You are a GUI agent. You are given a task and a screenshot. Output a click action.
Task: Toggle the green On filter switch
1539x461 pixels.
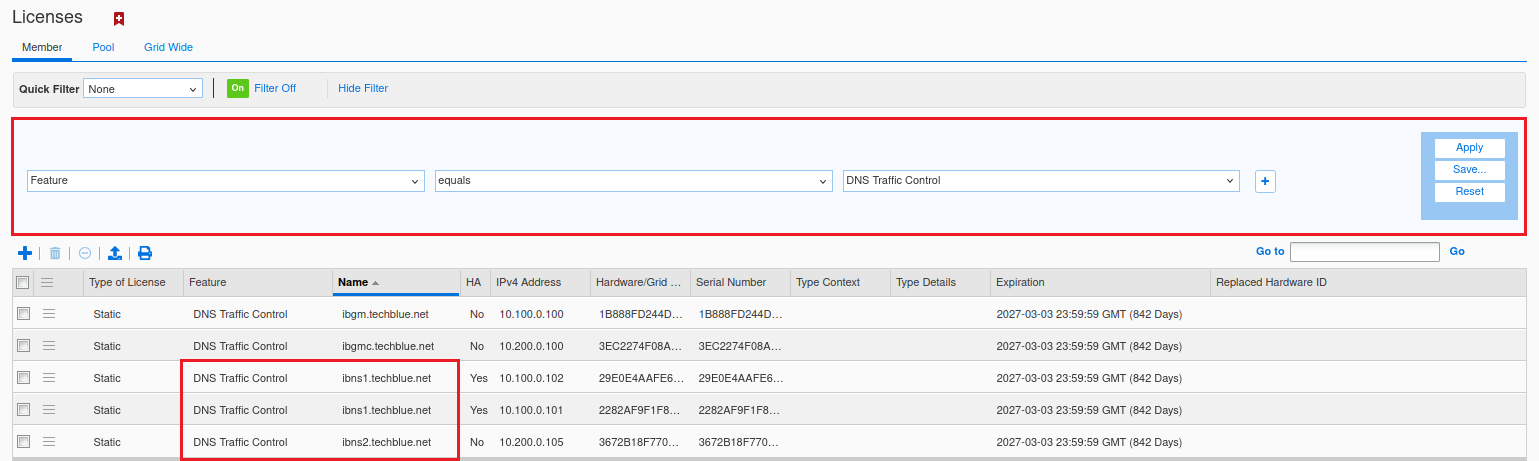237,88
